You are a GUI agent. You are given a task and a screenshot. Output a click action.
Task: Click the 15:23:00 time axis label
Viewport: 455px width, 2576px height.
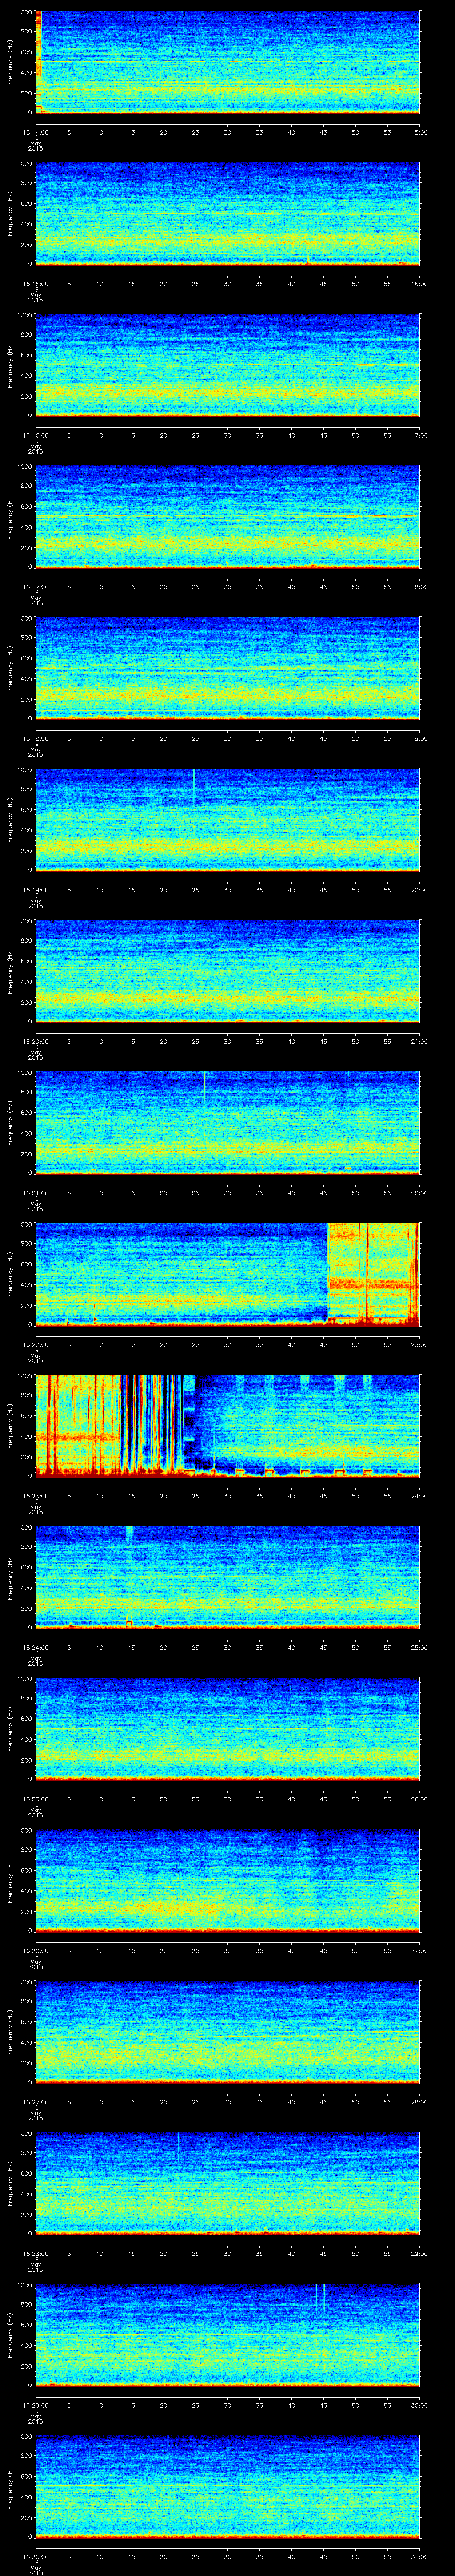[x=35, y=1496]
